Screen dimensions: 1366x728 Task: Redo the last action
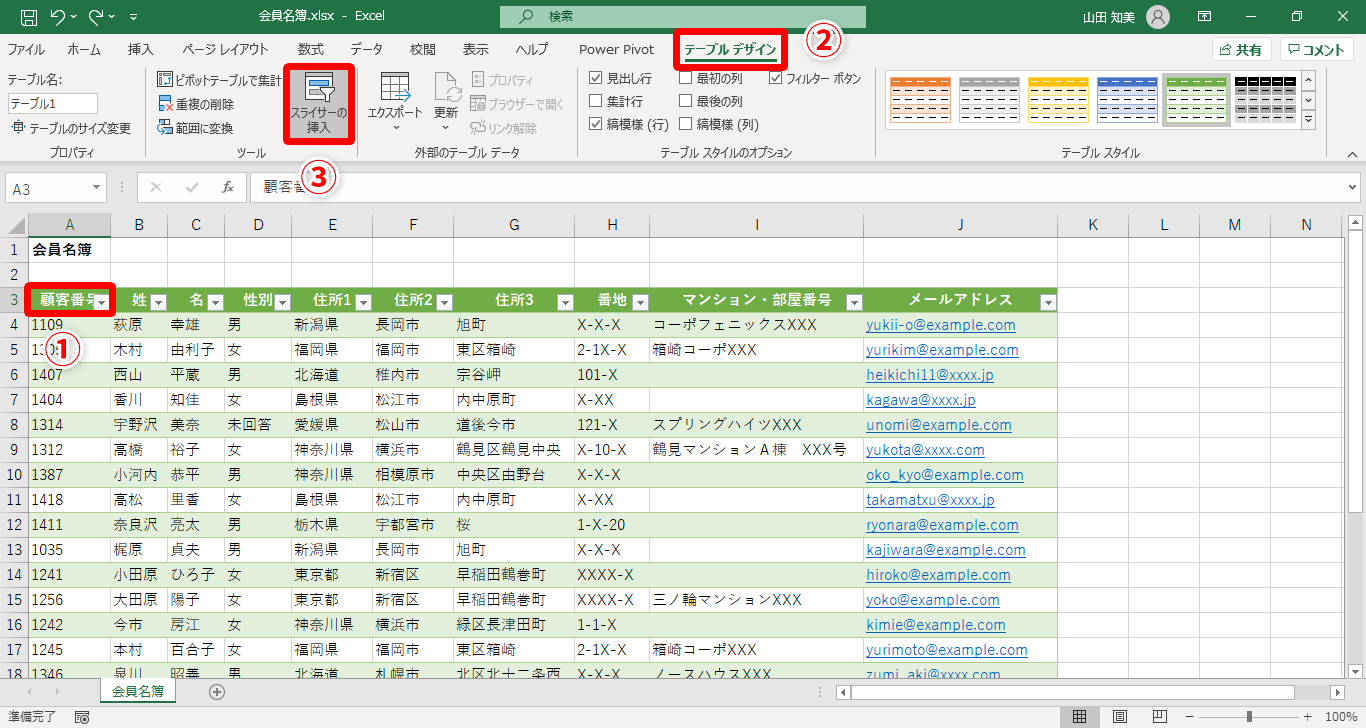pyautogui.click(x=97, y=17)
